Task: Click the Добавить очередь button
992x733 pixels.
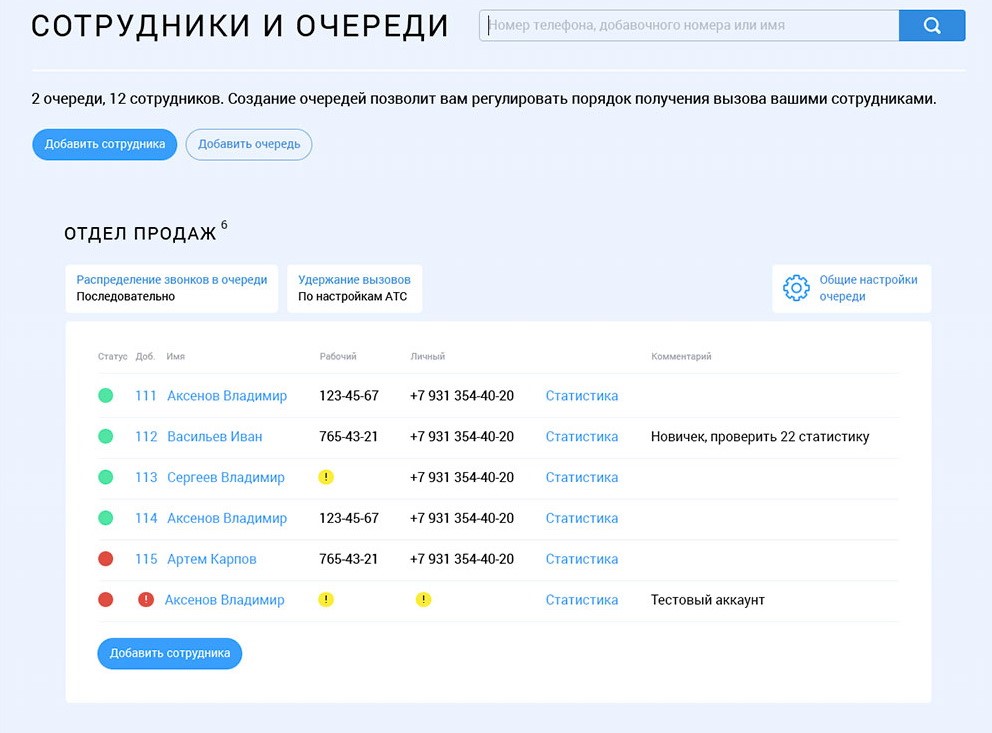Action: click(x=249, y=144)
